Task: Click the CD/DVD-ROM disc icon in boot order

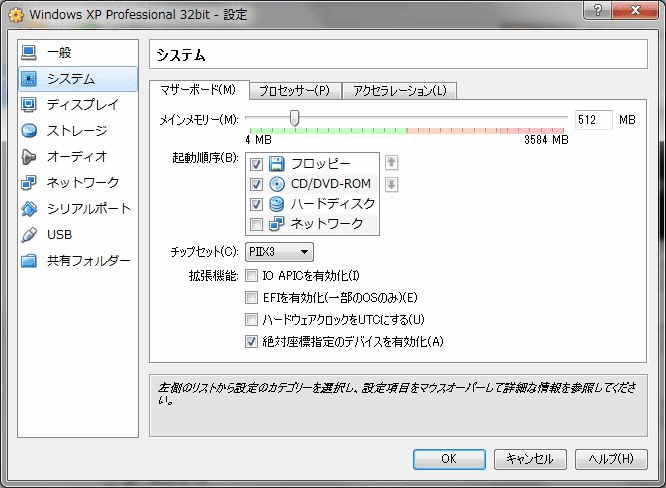Action: pos(277,184)
